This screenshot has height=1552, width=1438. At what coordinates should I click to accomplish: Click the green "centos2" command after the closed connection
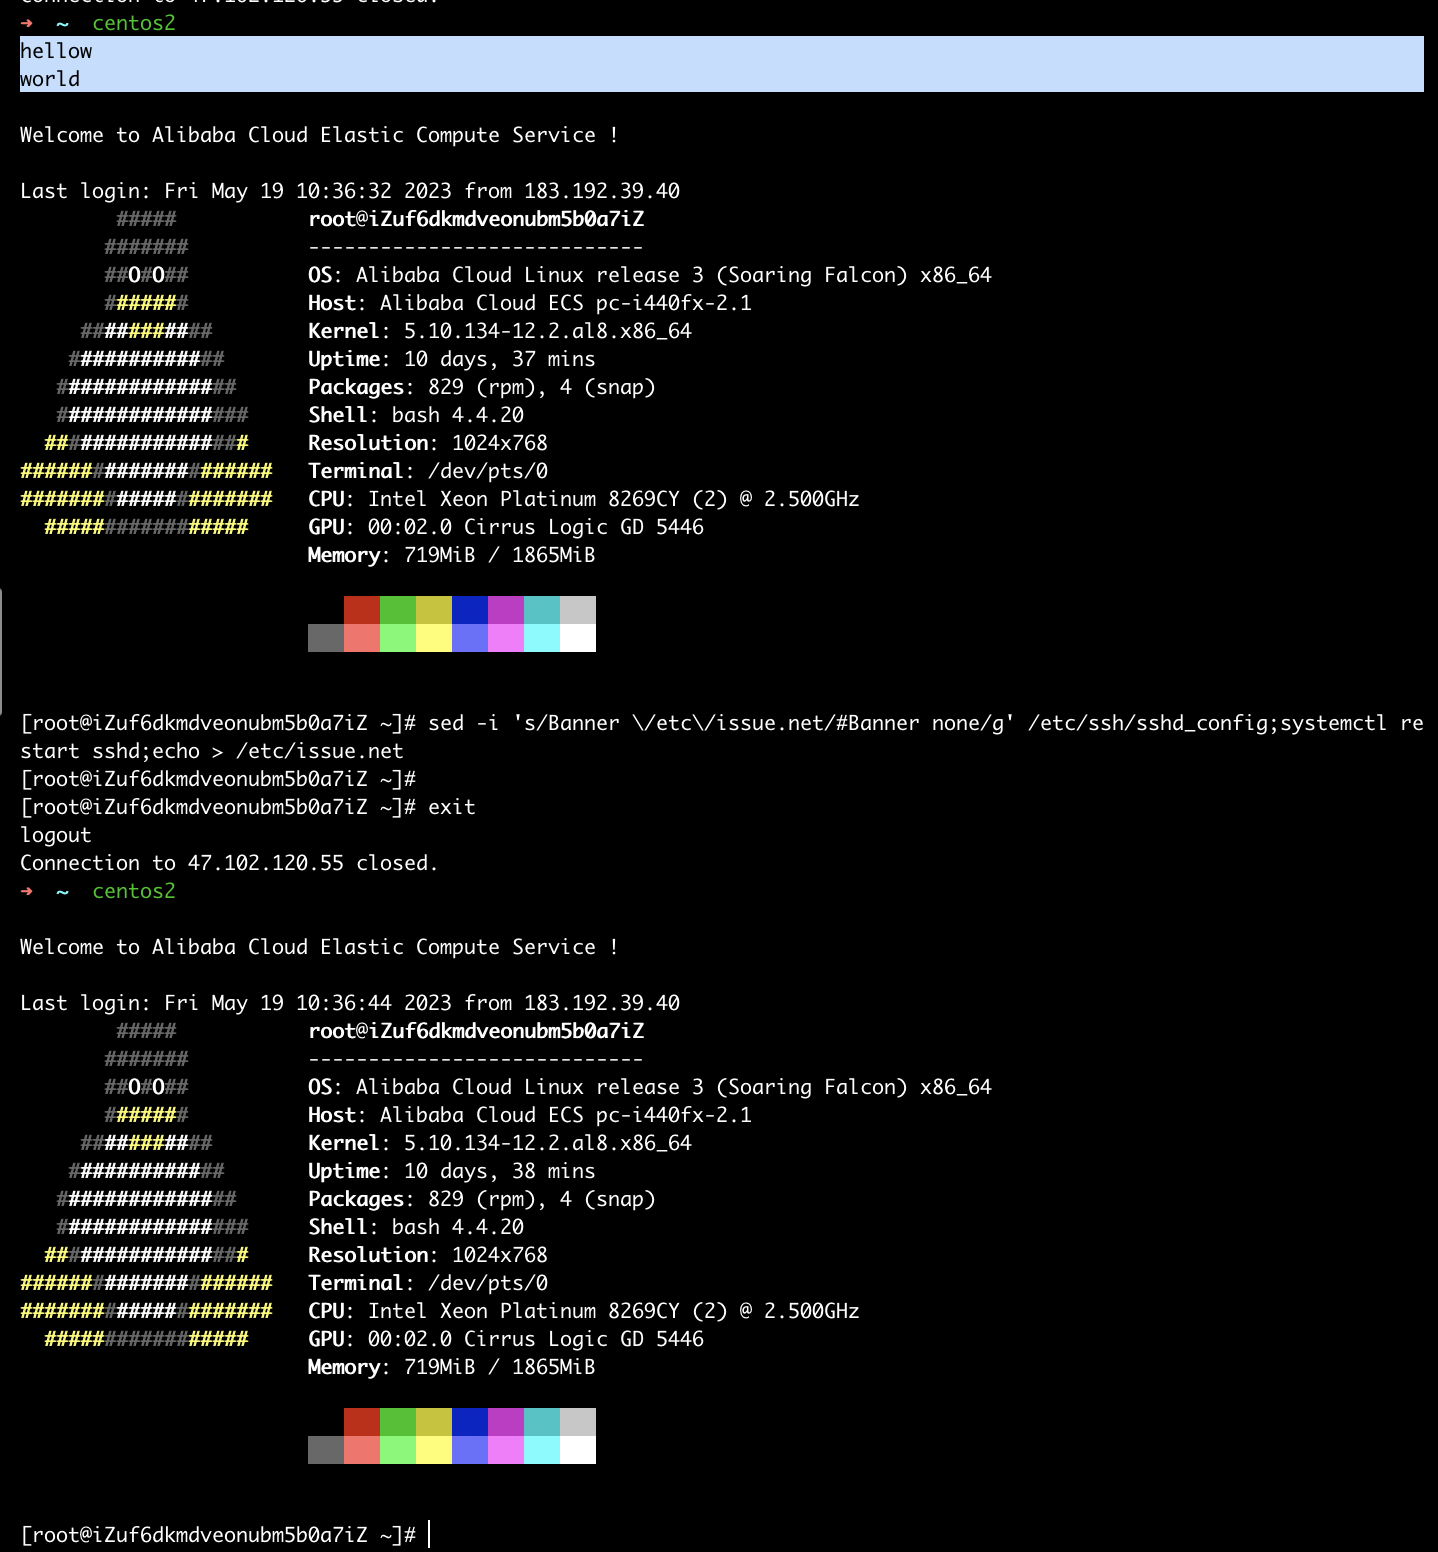[133, 891]
